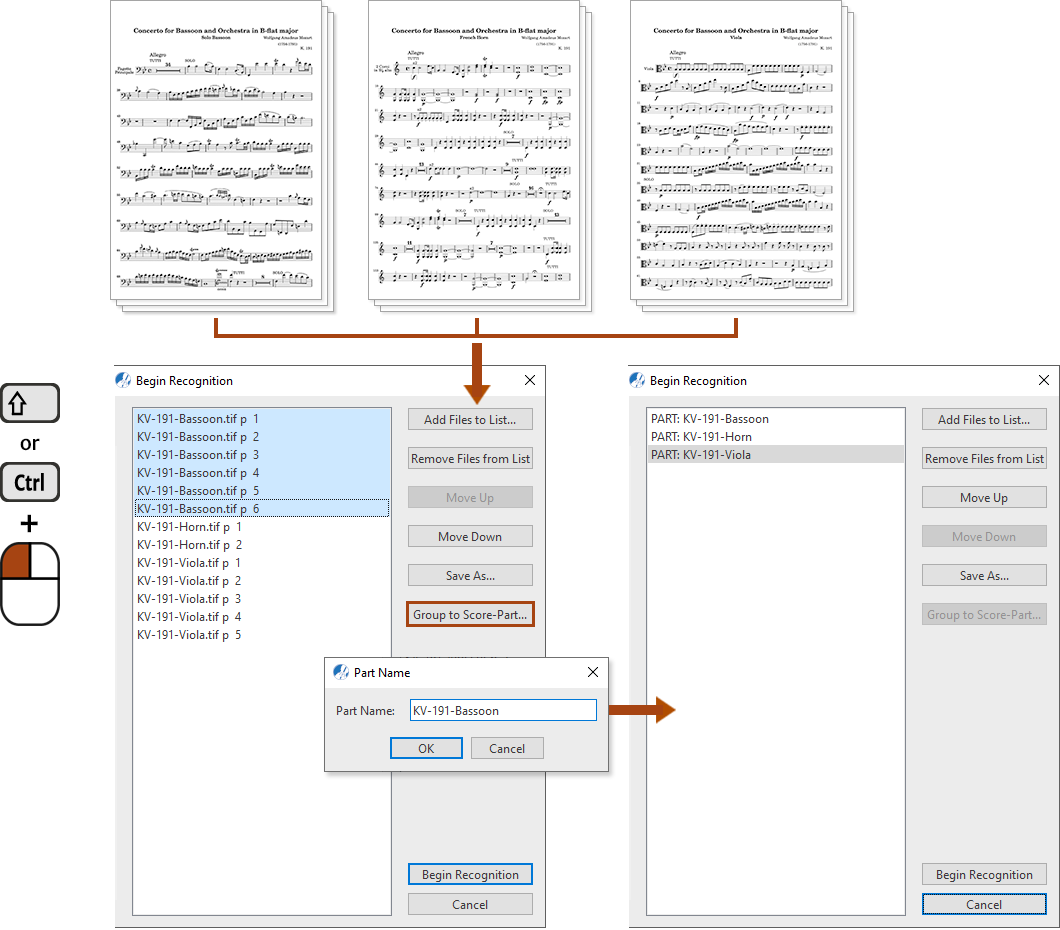Click the title bar app icon of the PART list dialog
The width and height of the screenshot is (1060, 930).
point(637,381)
